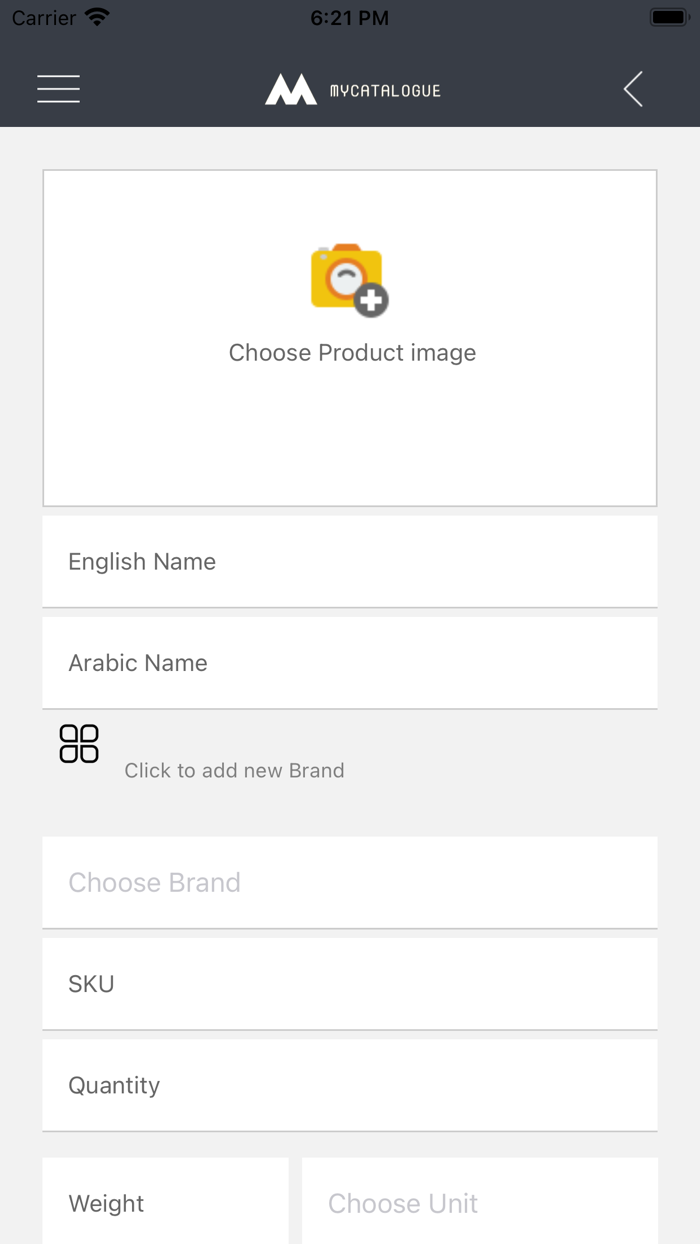This screenshot has width=700, height=1244.
Task: Select the English Name input field
Action: pyautogui.click(x=350, y=561)
